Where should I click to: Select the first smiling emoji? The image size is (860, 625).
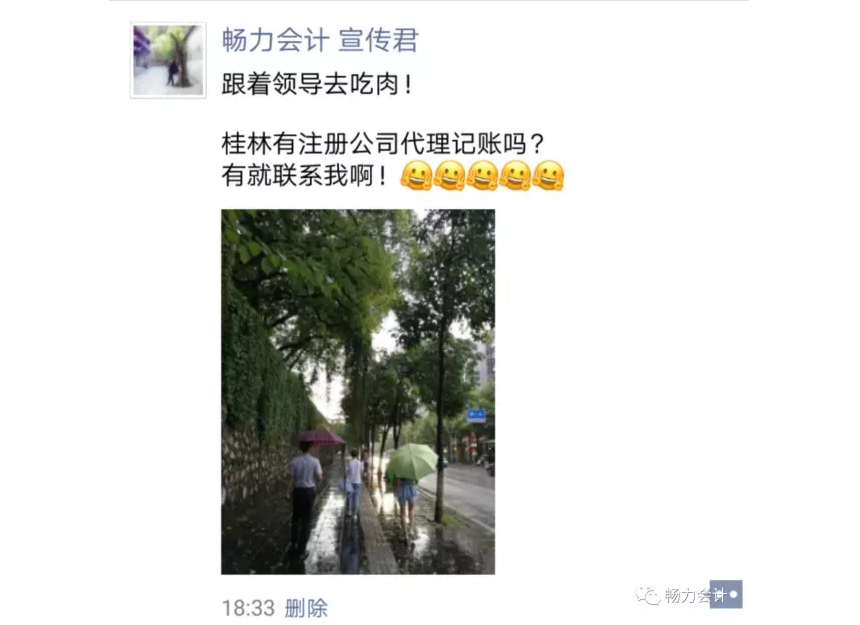click(x=416, y=176)
